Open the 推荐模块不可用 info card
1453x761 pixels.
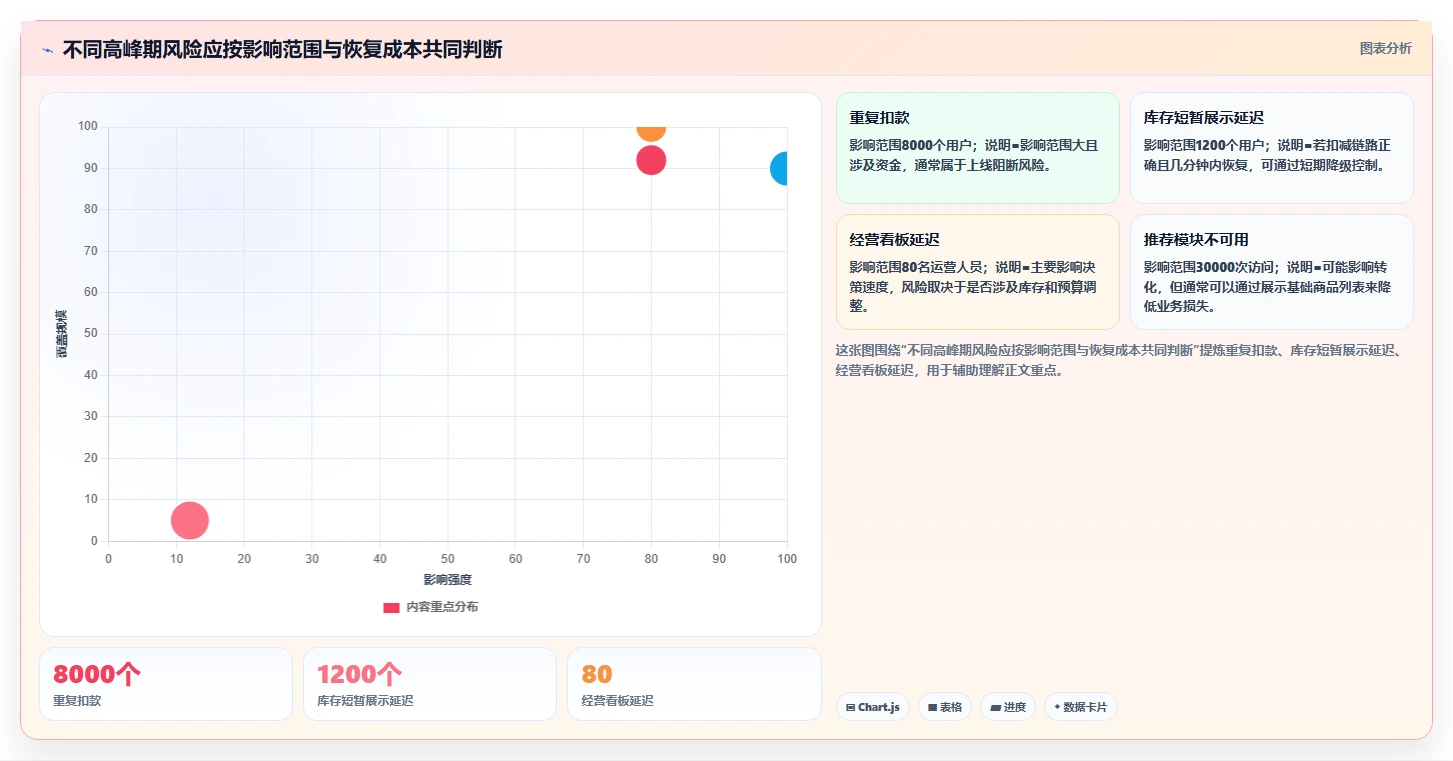pos(1271,272)
